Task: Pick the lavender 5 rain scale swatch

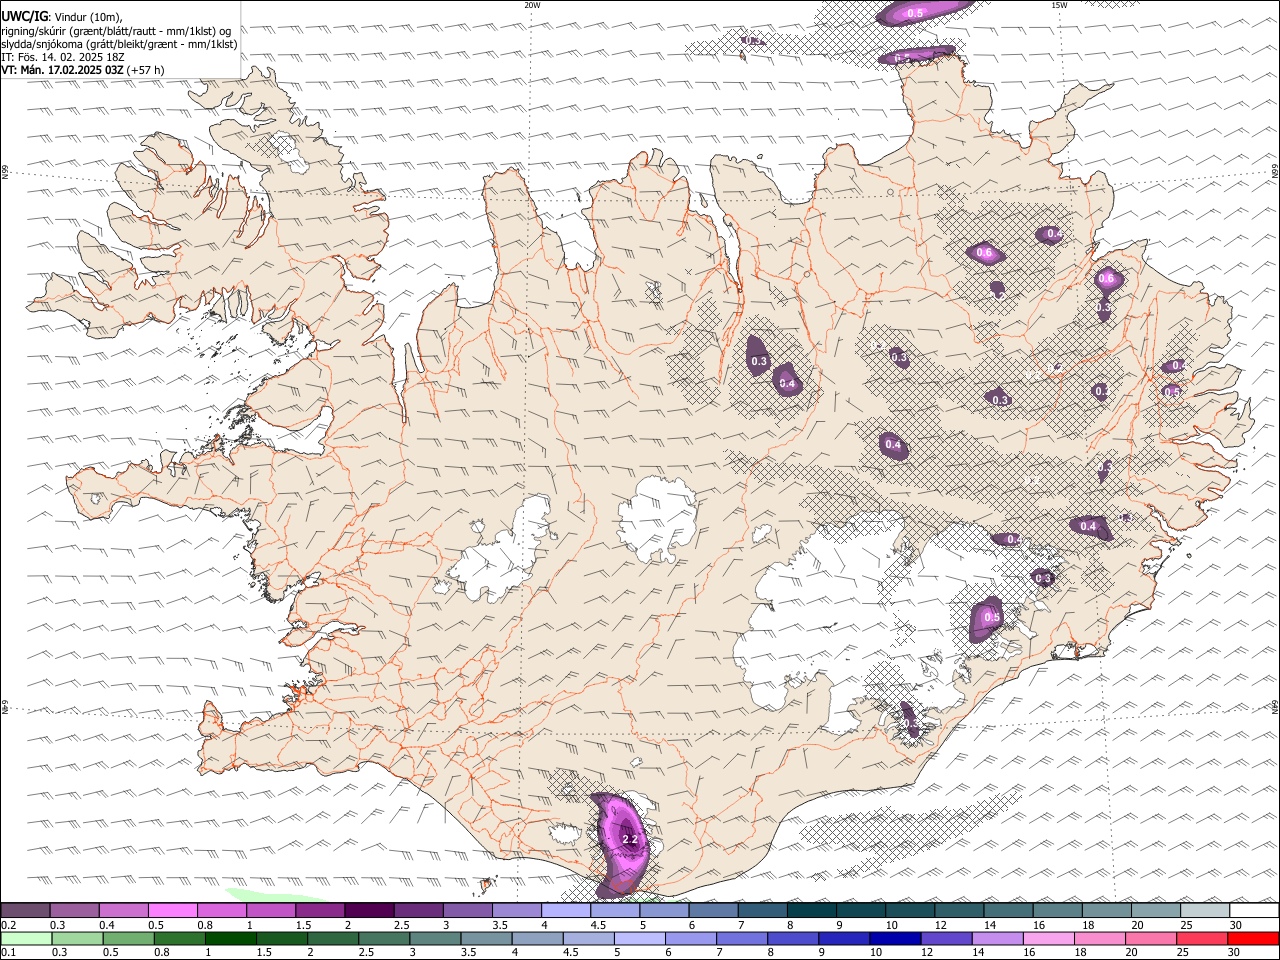Action: [639, 938]
